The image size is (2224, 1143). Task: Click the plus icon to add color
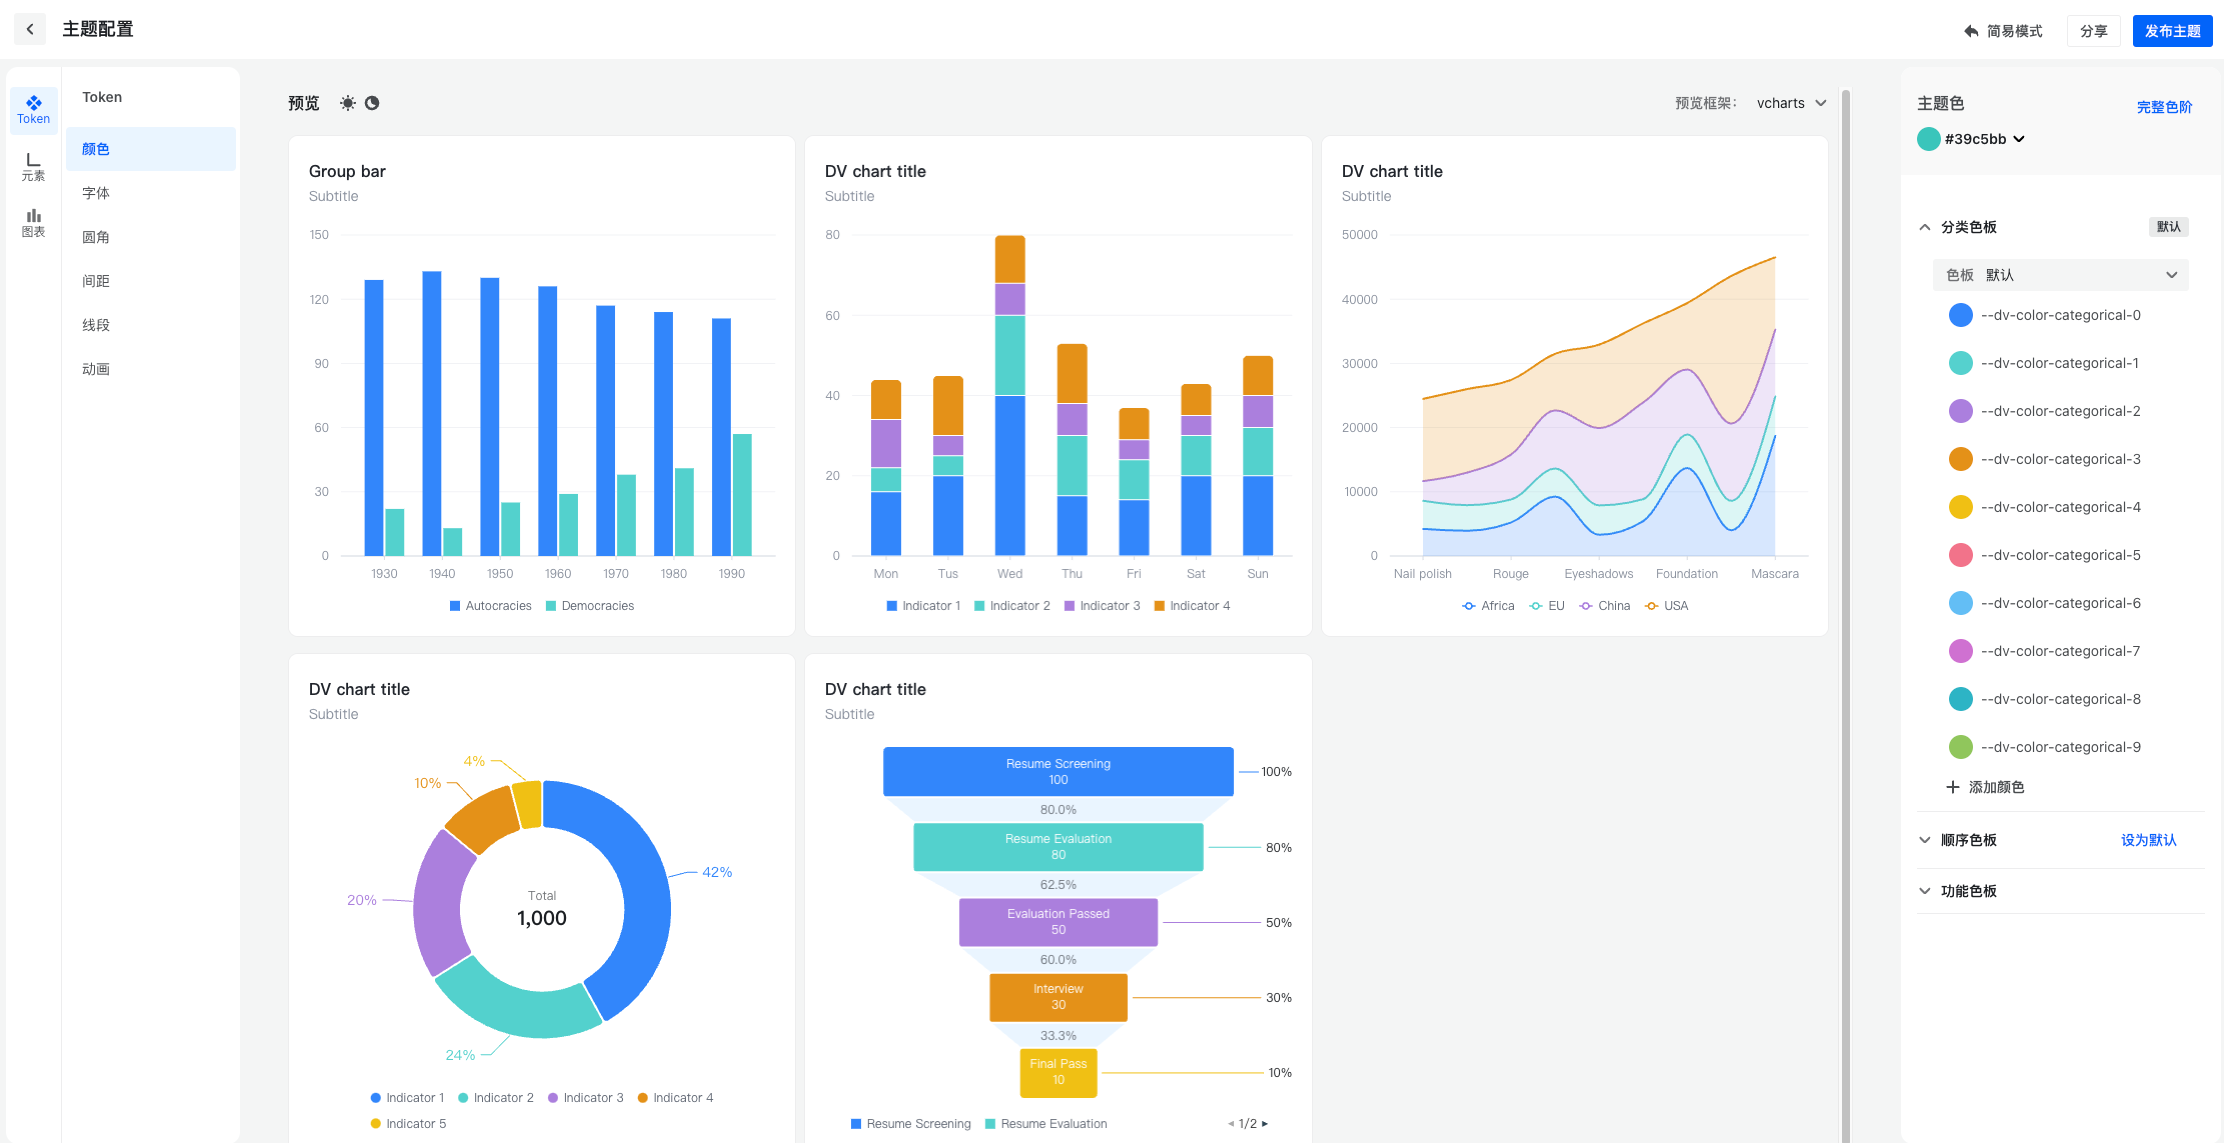coord(1952,787)
